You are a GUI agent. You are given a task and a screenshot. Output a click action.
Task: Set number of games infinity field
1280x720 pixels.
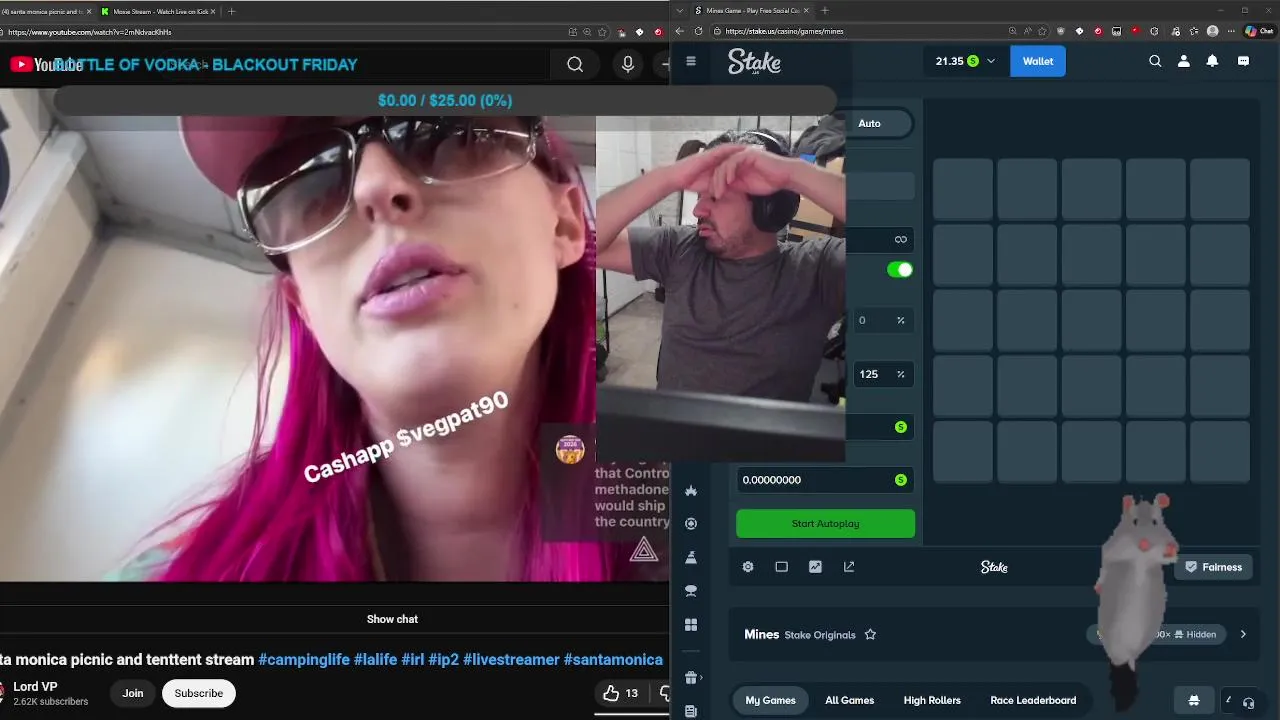(879, 240)
